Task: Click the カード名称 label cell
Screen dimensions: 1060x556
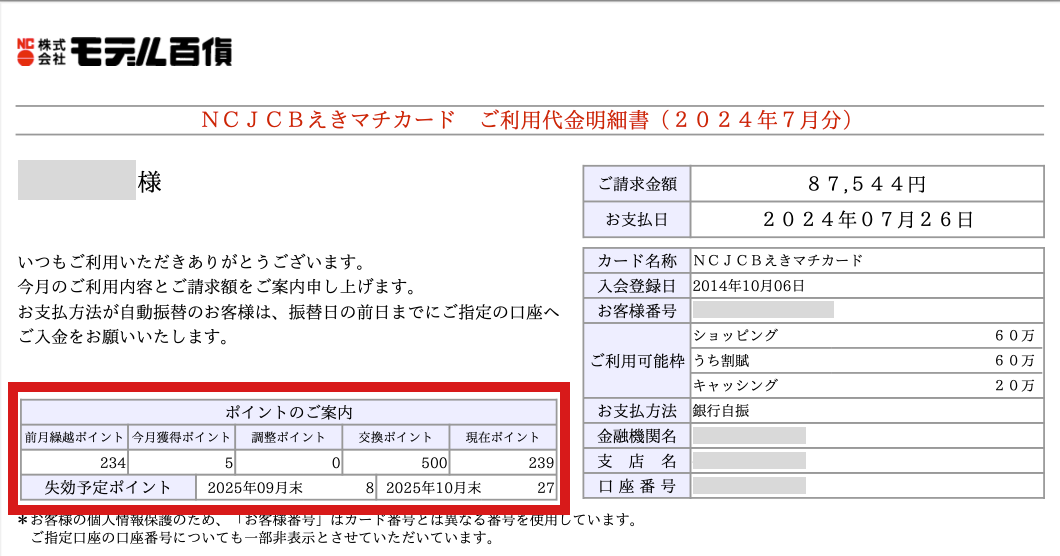Action: (x=637, y=260)
